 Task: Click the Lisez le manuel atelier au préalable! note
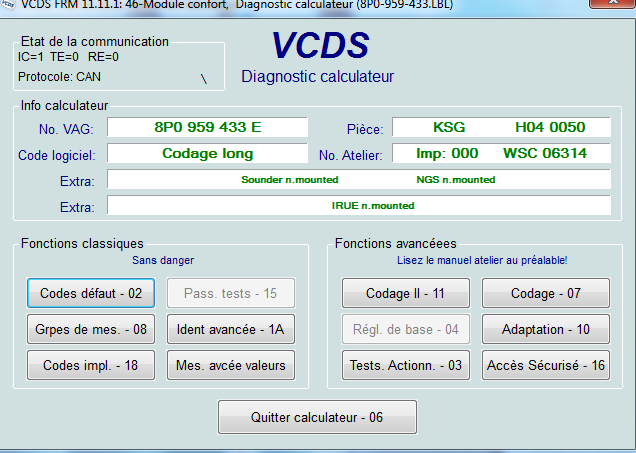[x=482, y=260]
